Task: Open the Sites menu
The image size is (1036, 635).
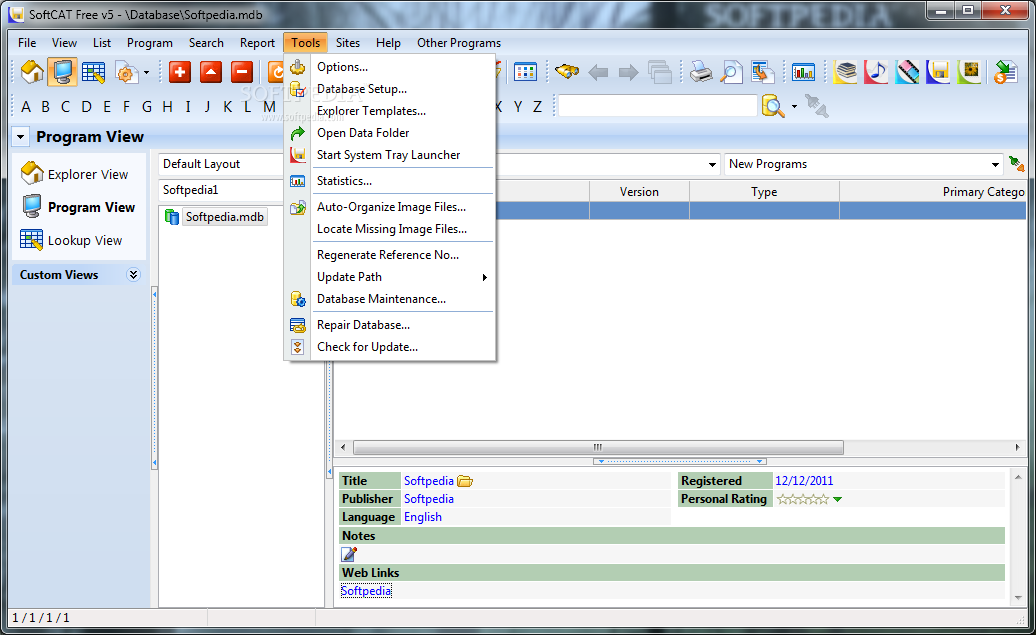Action: [x=348, y=43]
